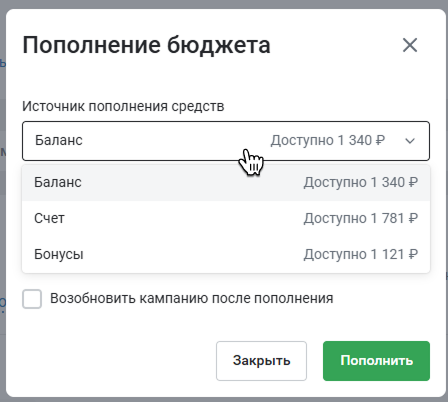Click the Возобновить кампанию после пополнения label
The image size is (448, 402).
(192, 298)
